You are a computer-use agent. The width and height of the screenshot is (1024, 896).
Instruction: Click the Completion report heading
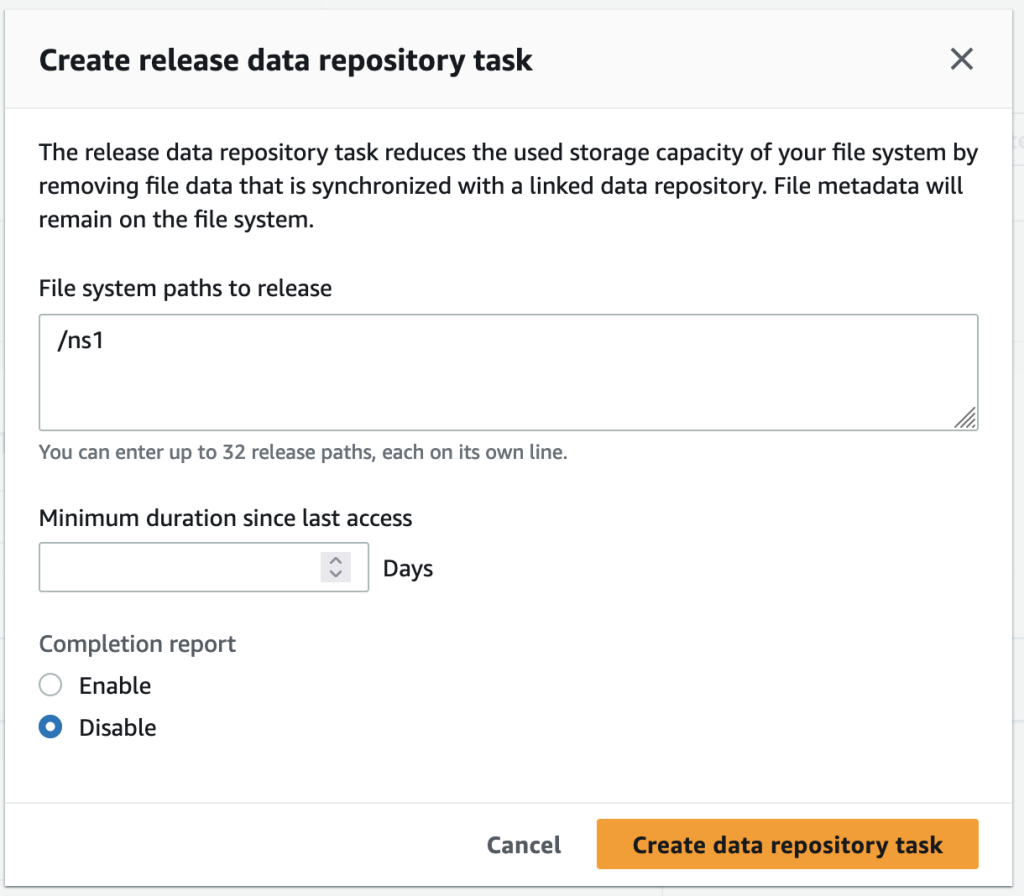coord(137,644)
